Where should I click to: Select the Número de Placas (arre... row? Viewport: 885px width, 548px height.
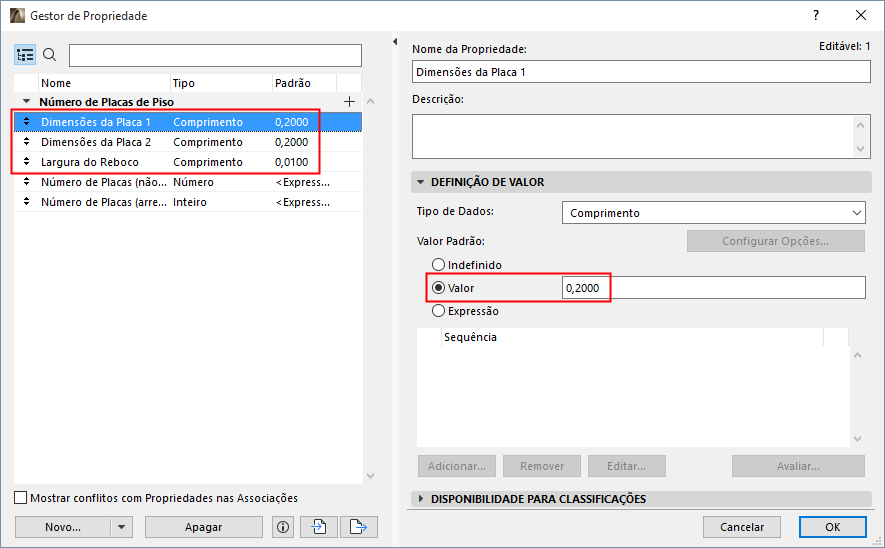pos(187,201)
